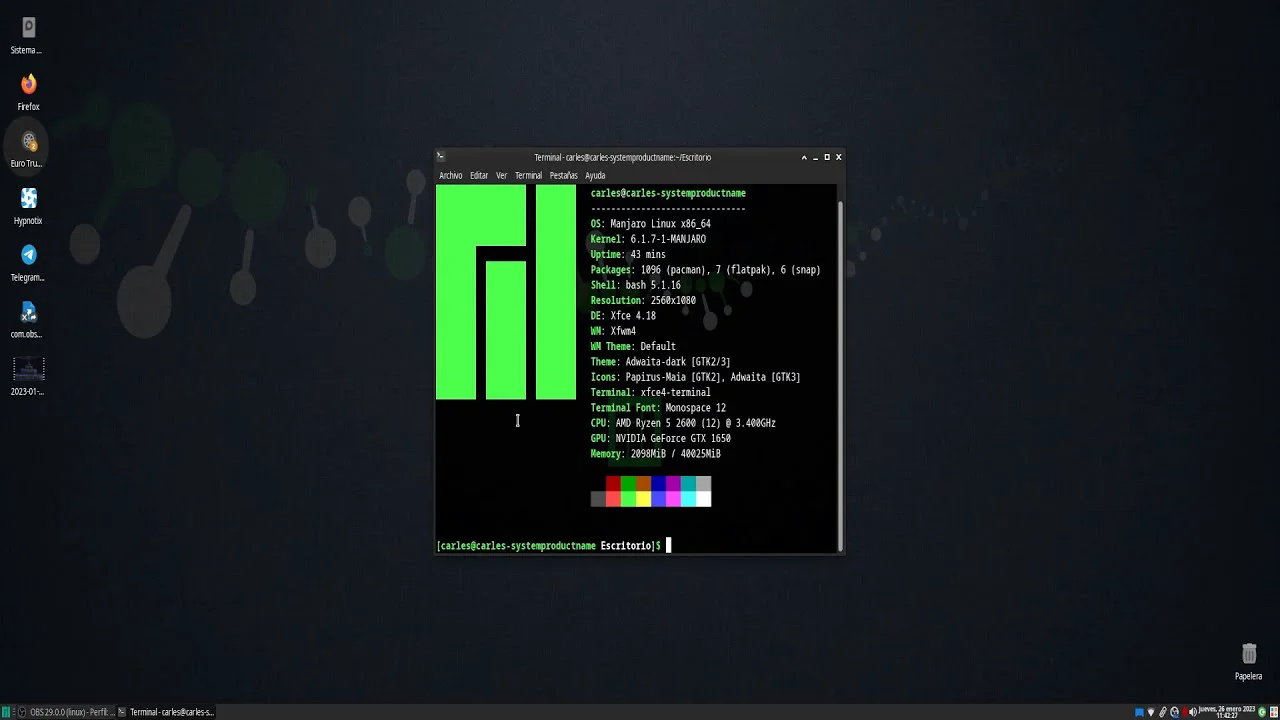Click the terminal window menu icon

pyautogui.click(x=441, y=157)
